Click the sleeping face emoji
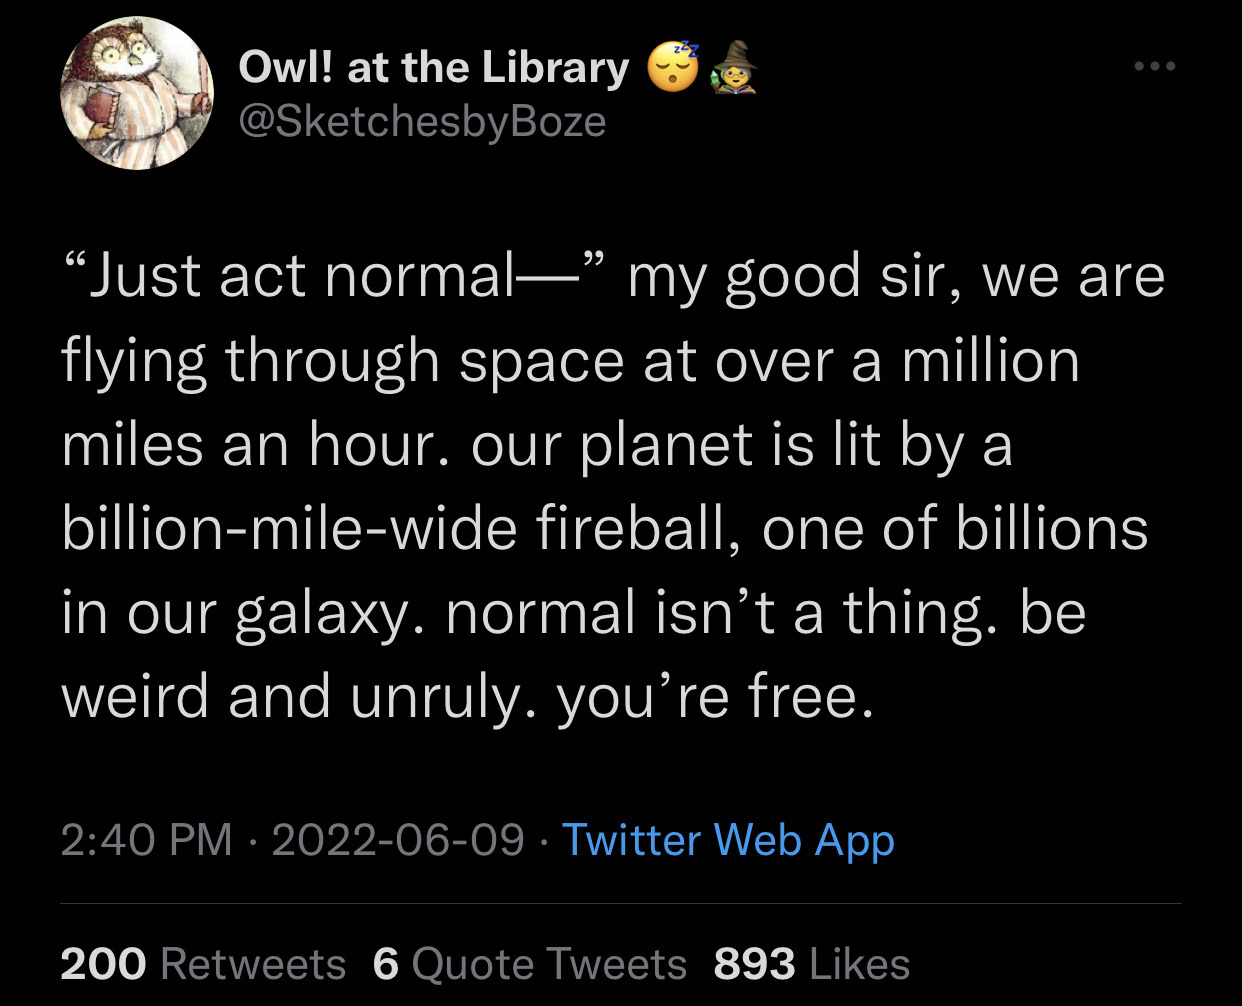The width and height of the screenshot is (1242, 1006). click(x=674, y=67)
